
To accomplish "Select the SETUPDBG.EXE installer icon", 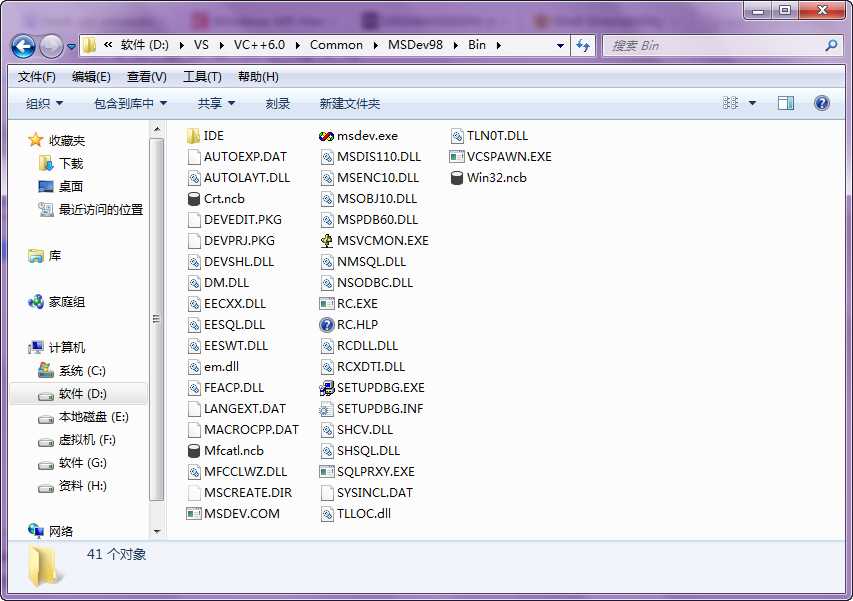I will coord(326,388).
